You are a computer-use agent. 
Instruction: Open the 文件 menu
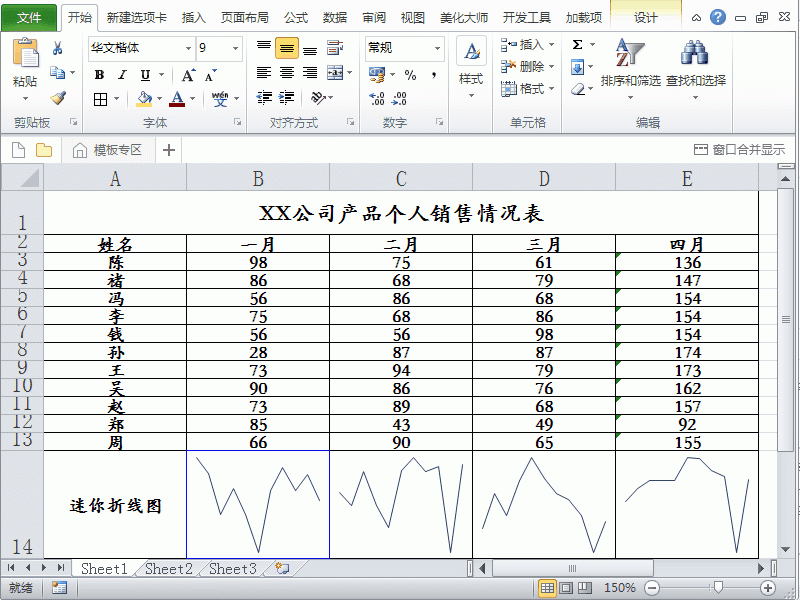click(x=30, y=16)
